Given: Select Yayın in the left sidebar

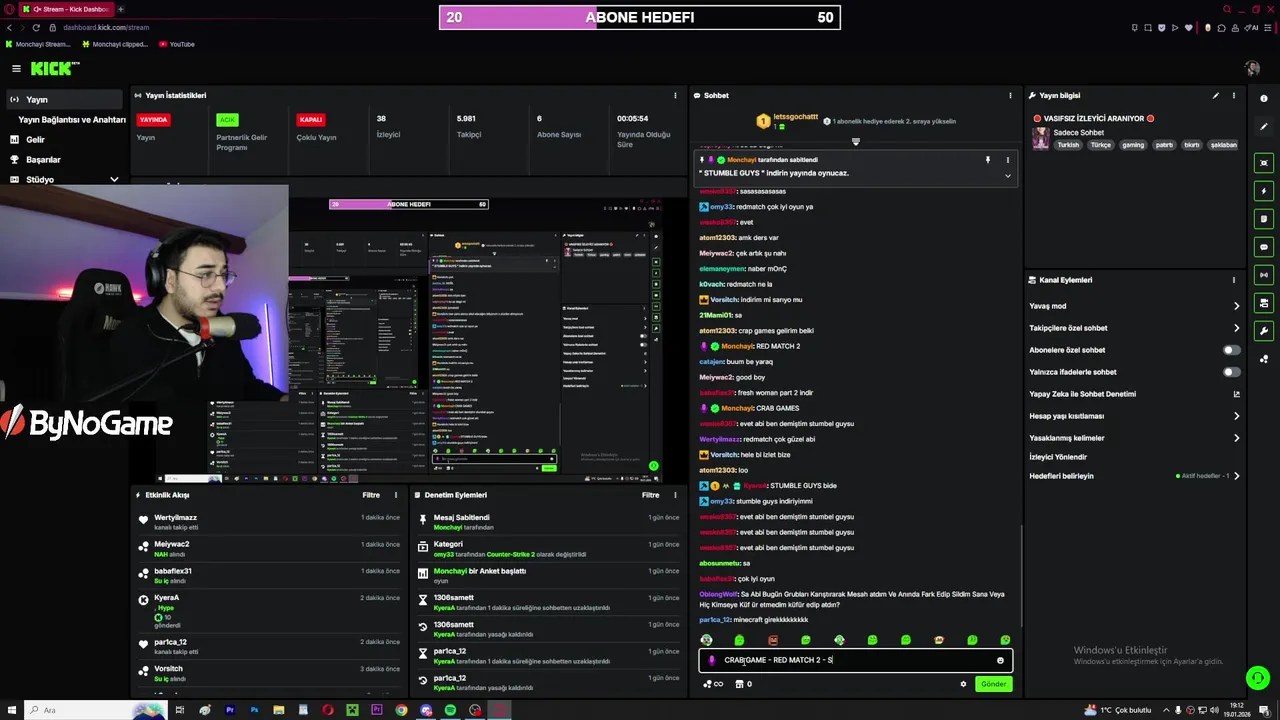Looking at the screenshot, I should 64,99.
